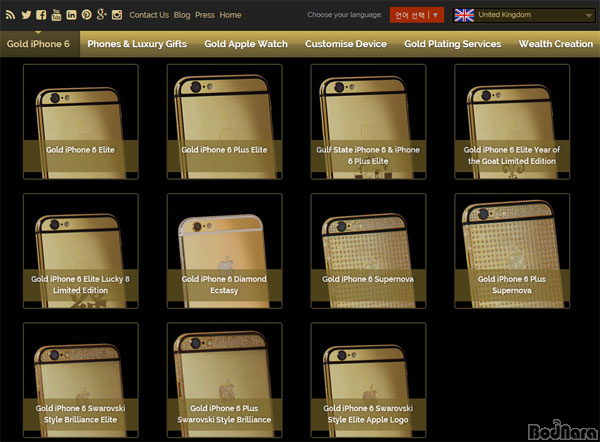Open the Swarovski Style Elite Apple Logo tile
600x442 pixels.
[368, 380]
